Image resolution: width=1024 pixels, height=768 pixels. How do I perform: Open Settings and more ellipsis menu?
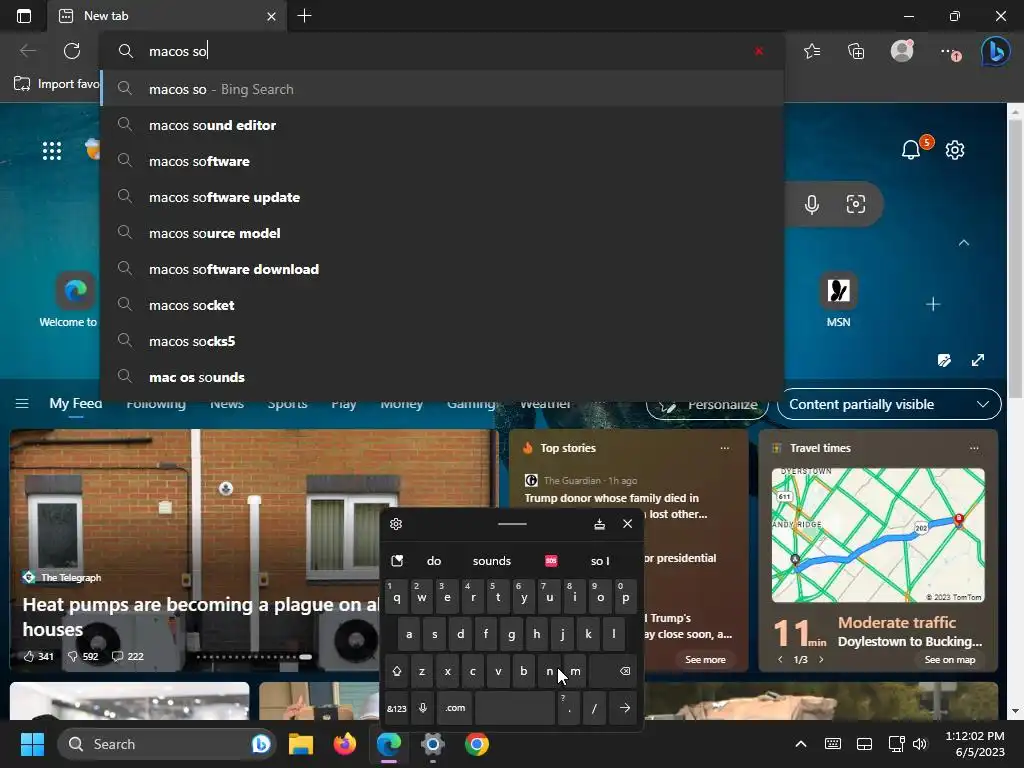tap(950, 51)
